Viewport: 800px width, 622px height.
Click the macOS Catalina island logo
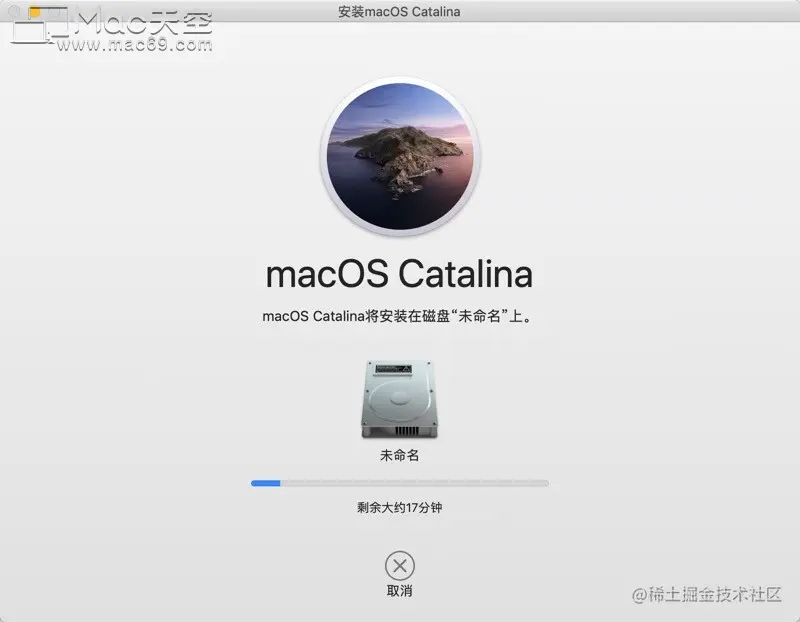pyautogui.click(x=399, y=156)
